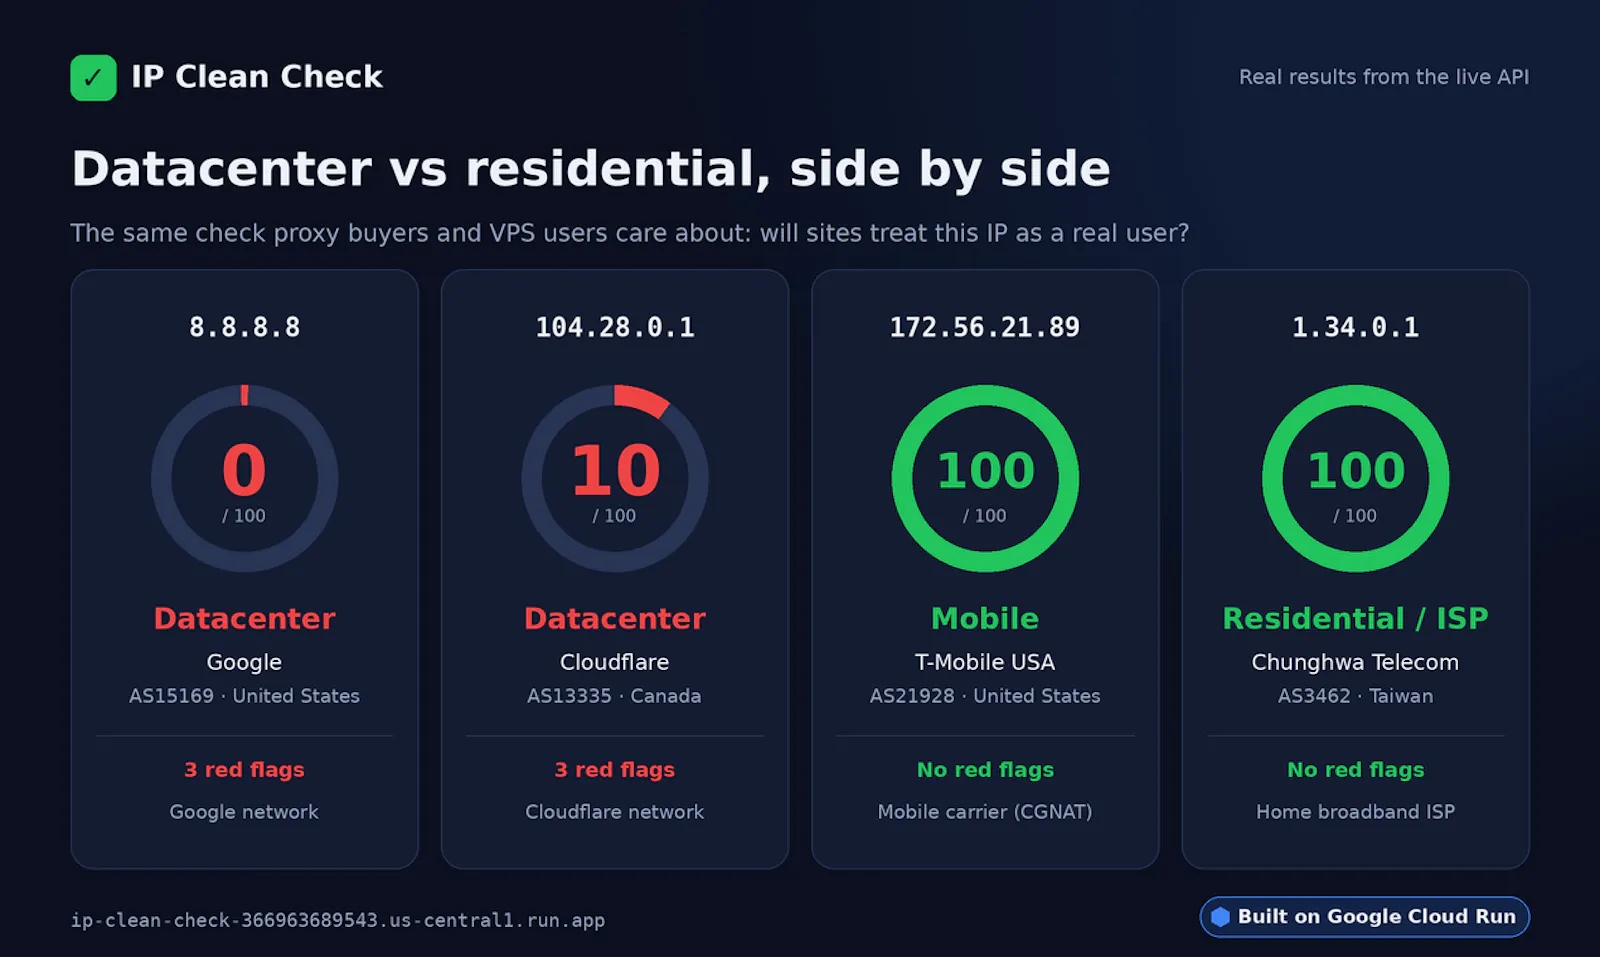Click the Cloudflare network note
This screenshot has height=957, width=1600.
(x=615, y=812)
